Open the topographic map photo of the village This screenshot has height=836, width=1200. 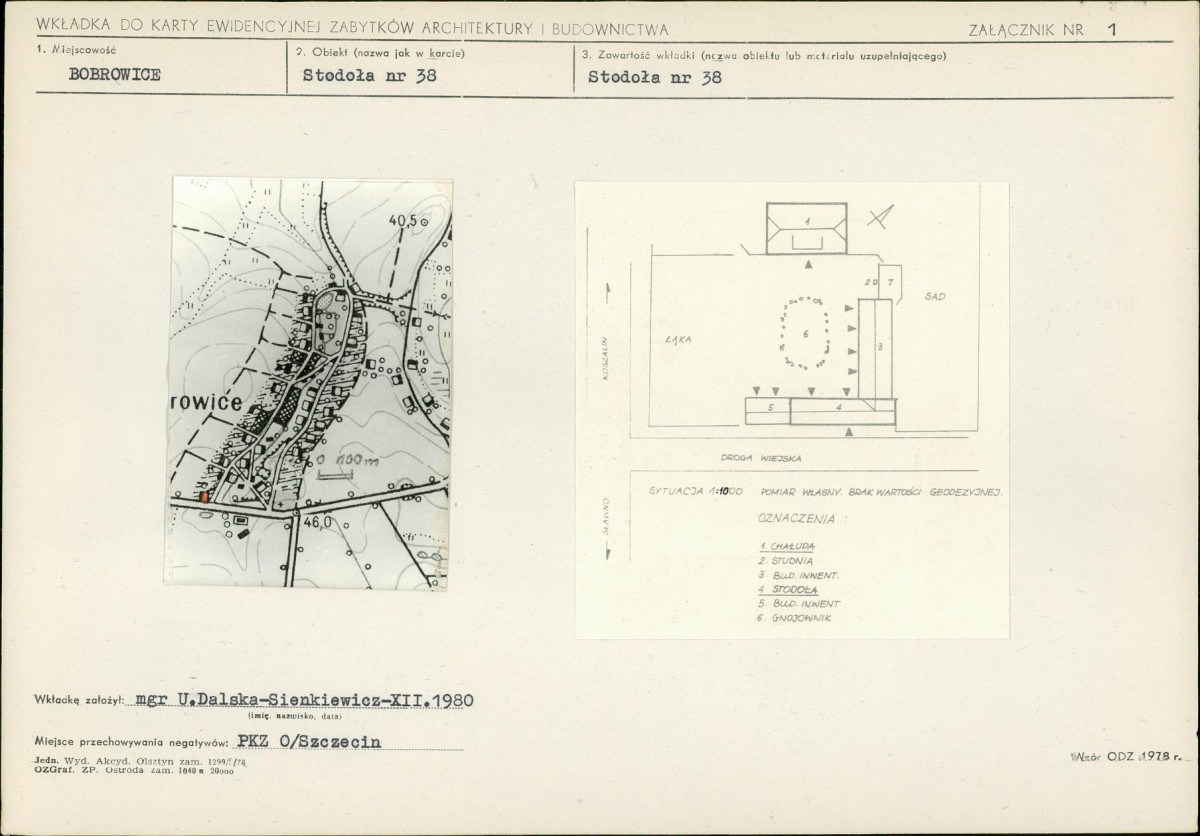pyautogui.click(x=309, y=383)
